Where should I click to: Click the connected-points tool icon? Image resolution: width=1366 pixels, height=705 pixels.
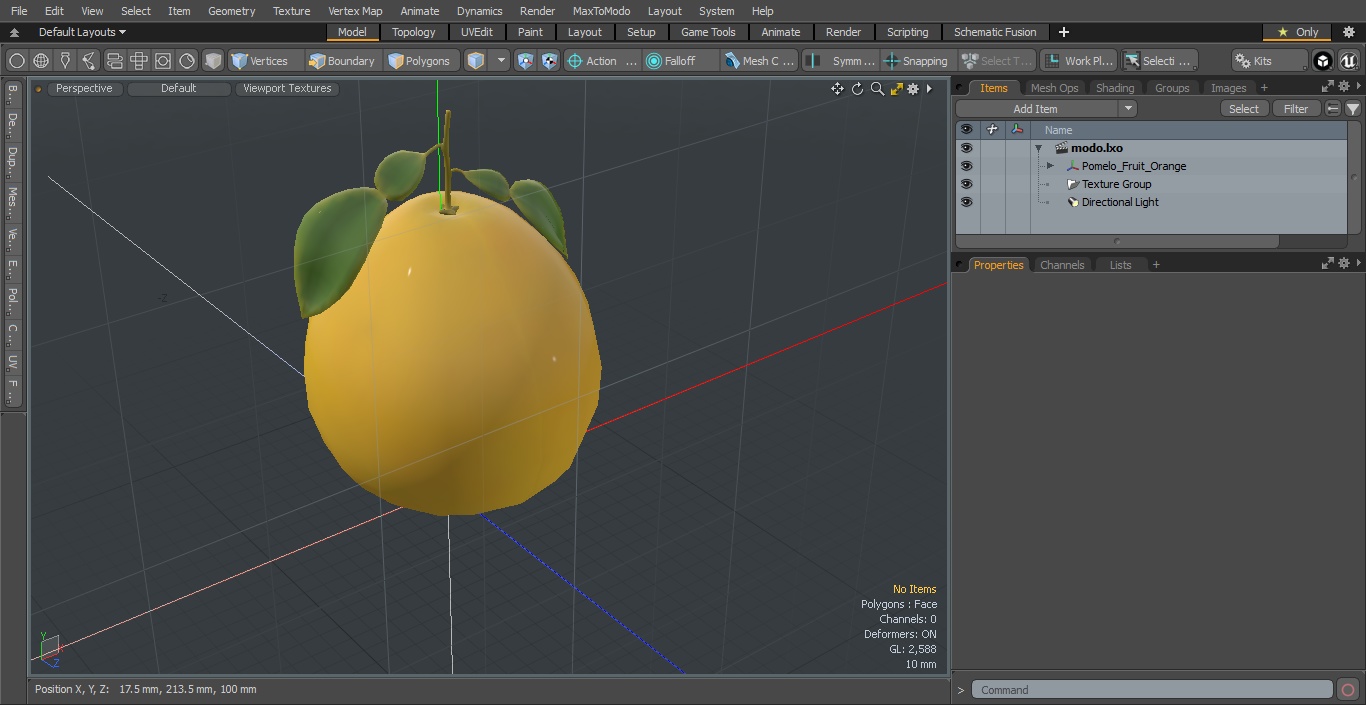click(x=89, y=61)
